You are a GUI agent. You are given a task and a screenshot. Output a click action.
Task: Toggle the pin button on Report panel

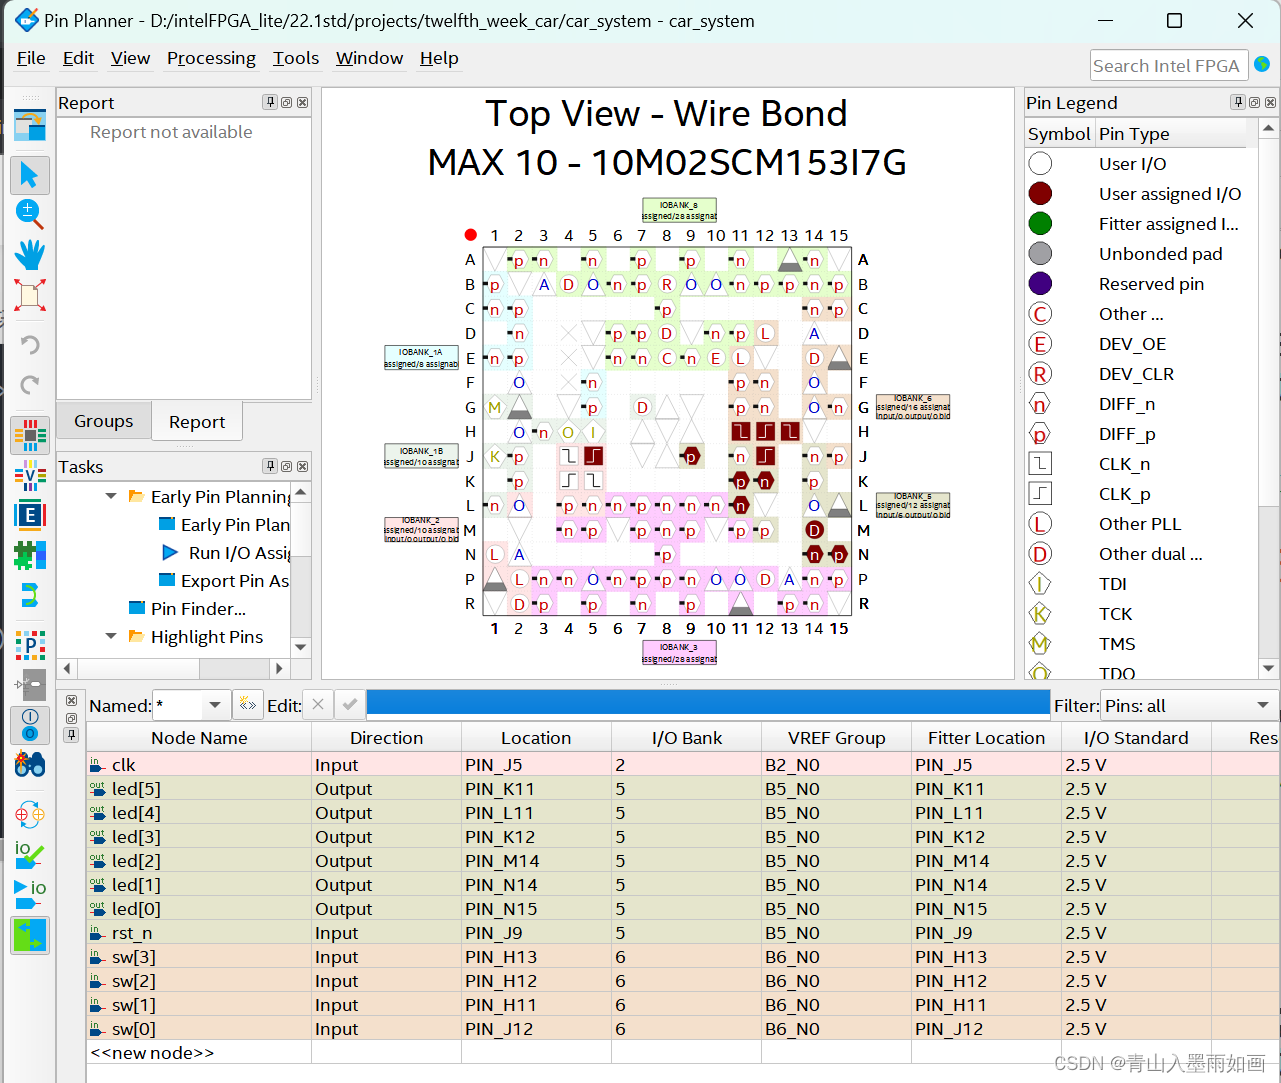(x=270, y=102)
